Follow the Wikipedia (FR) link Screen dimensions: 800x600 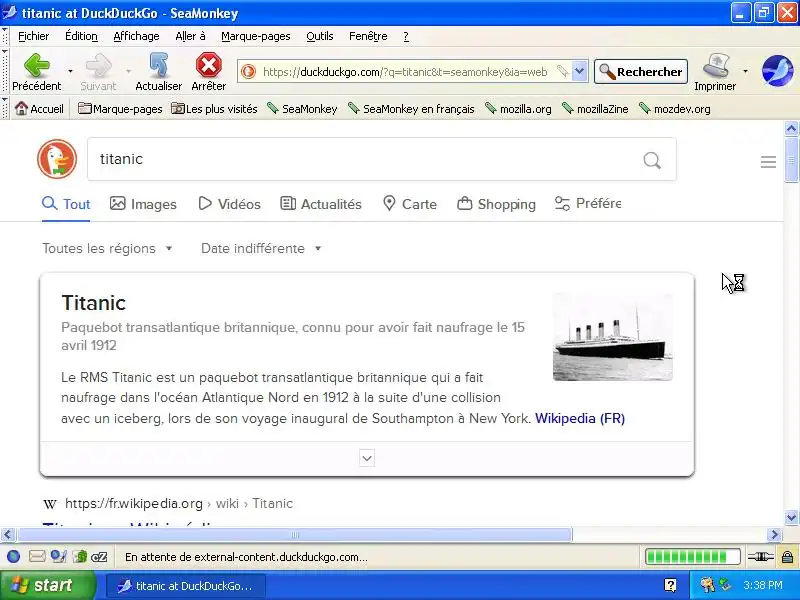coord(580,418)
